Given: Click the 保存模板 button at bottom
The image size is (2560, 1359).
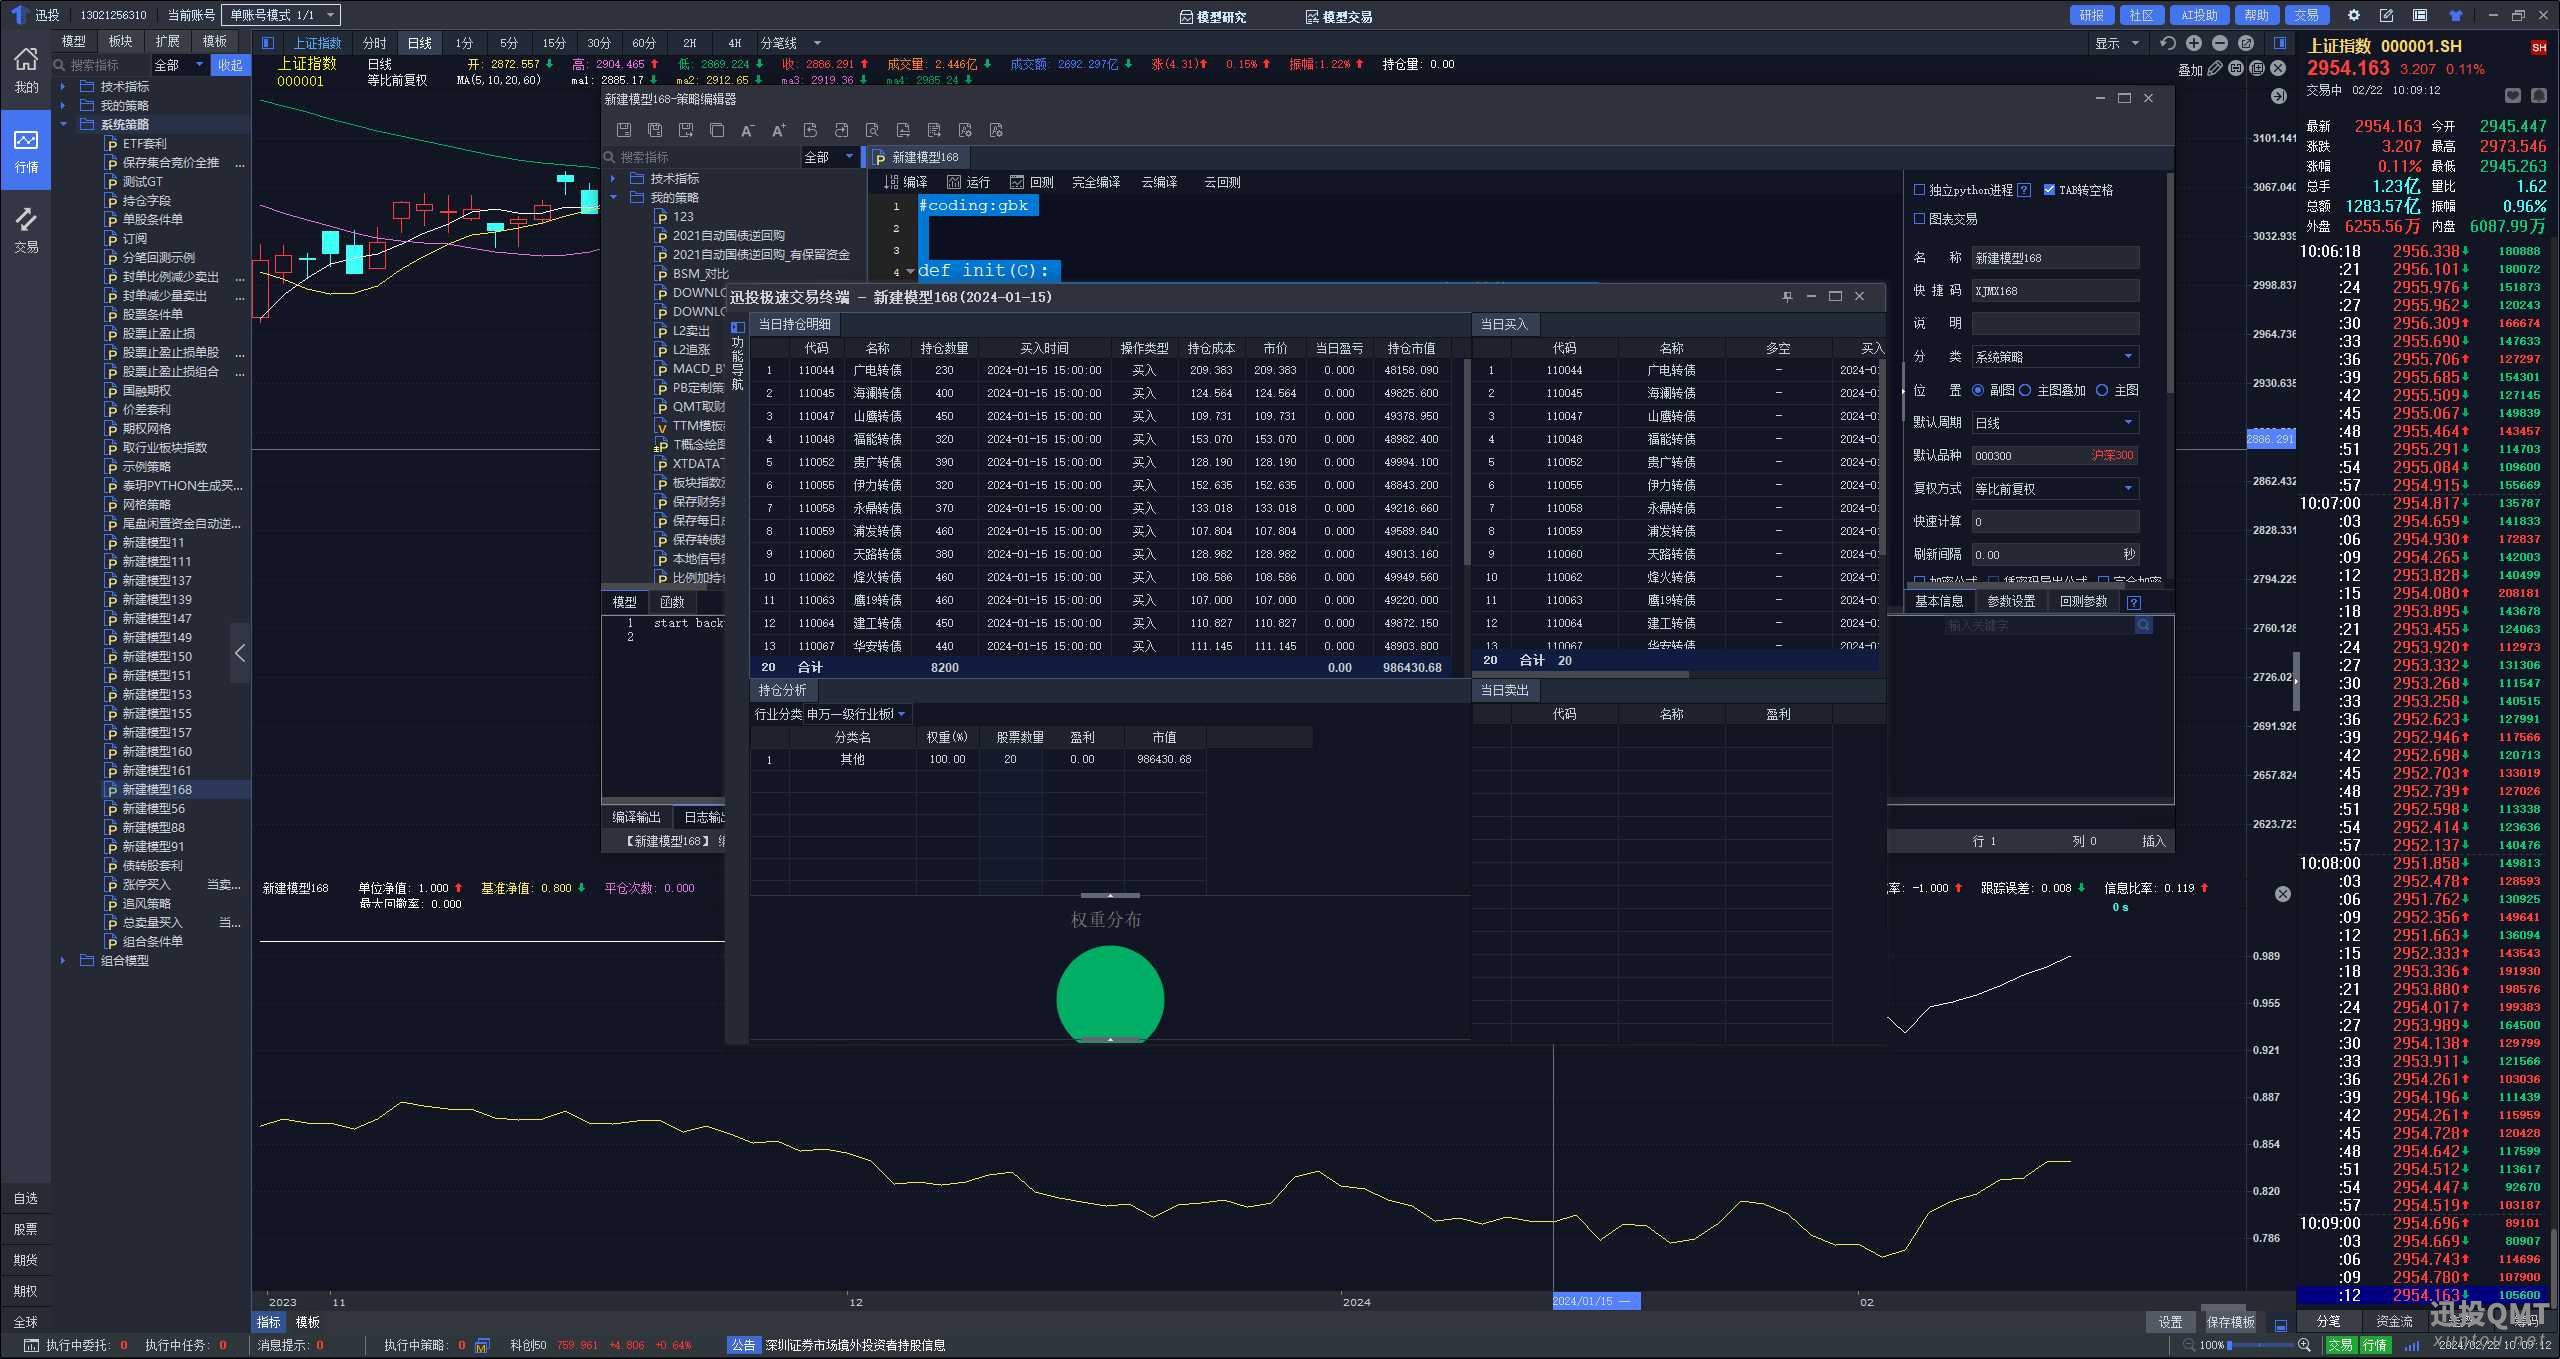Looking at the screenshot, I should click(x=2230, y=1322).
